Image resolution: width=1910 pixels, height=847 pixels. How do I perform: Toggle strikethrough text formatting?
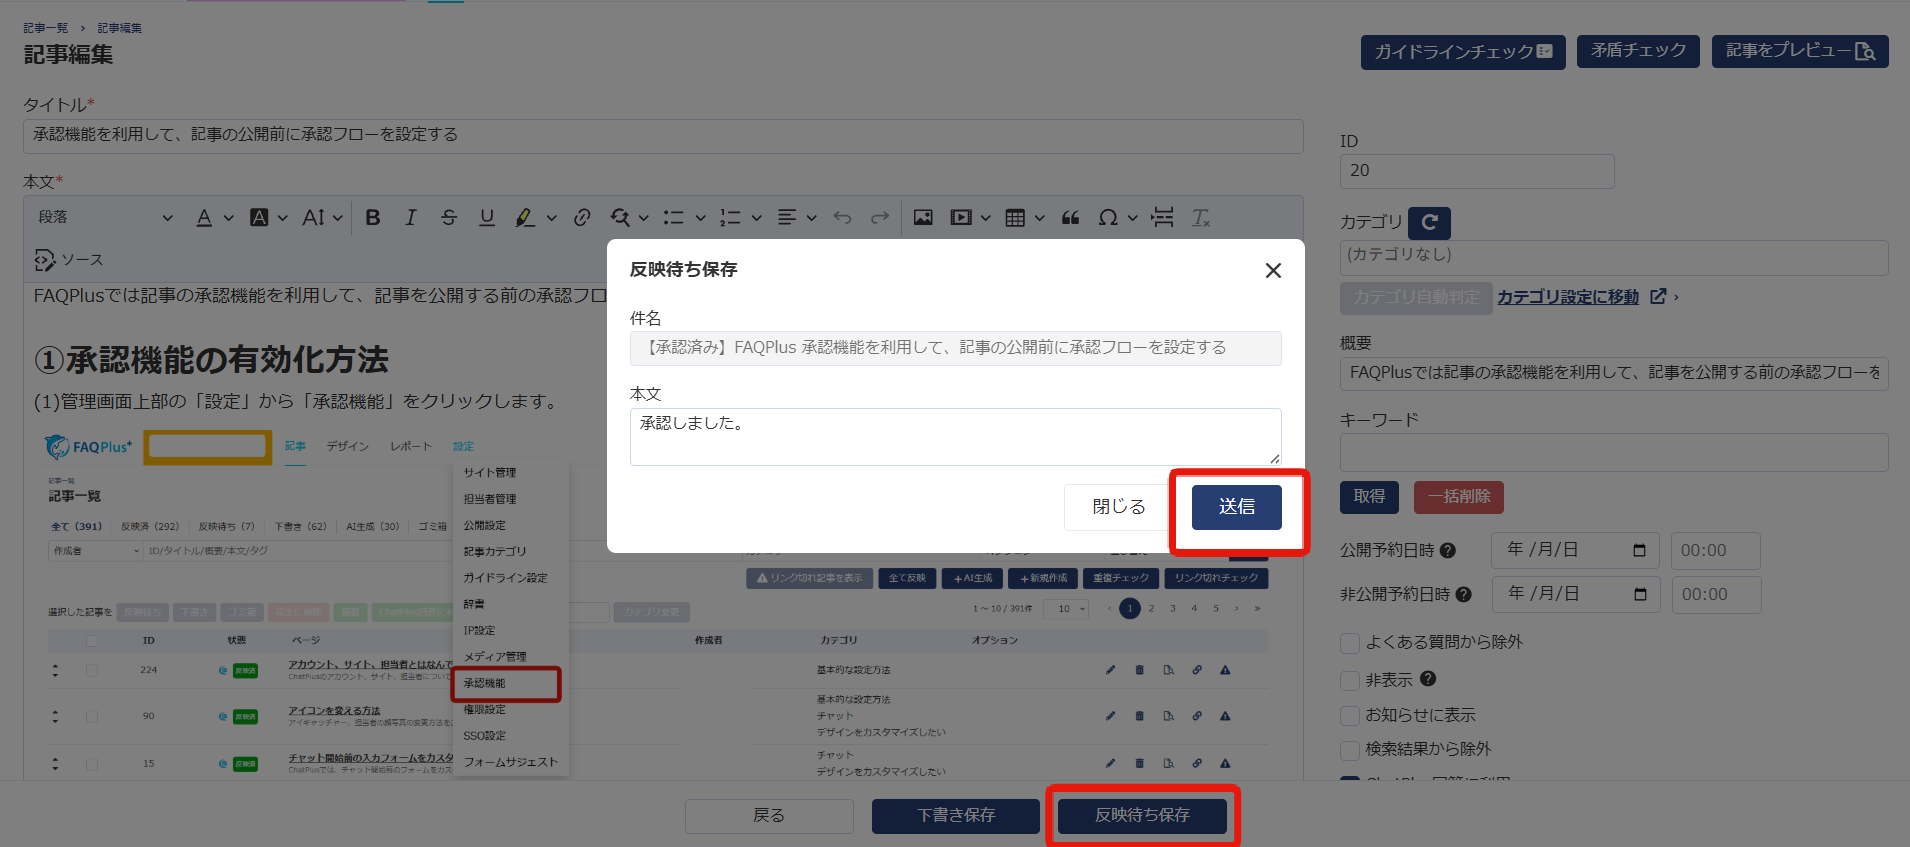coord(449,218)
